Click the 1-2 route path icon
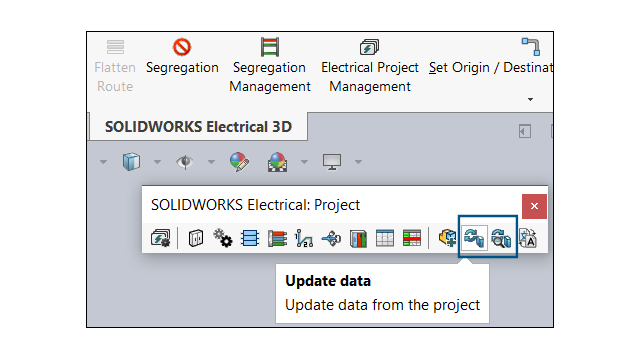The width and height of the screenshot is (640, 360). coord(304,238)
